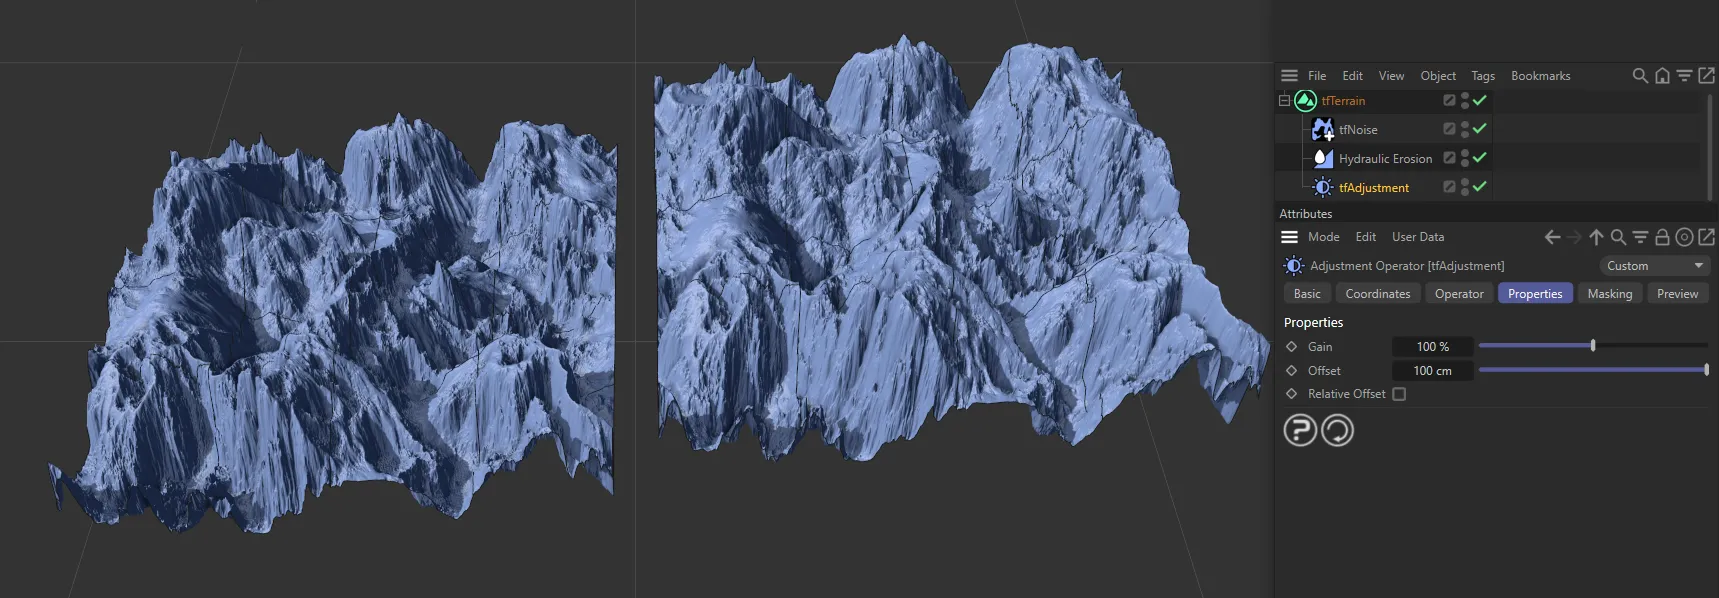Click the layer icon on the tfNoise row
Image resolution: width=1719 pixels, height=598 pixels.
coord(1449,129)
